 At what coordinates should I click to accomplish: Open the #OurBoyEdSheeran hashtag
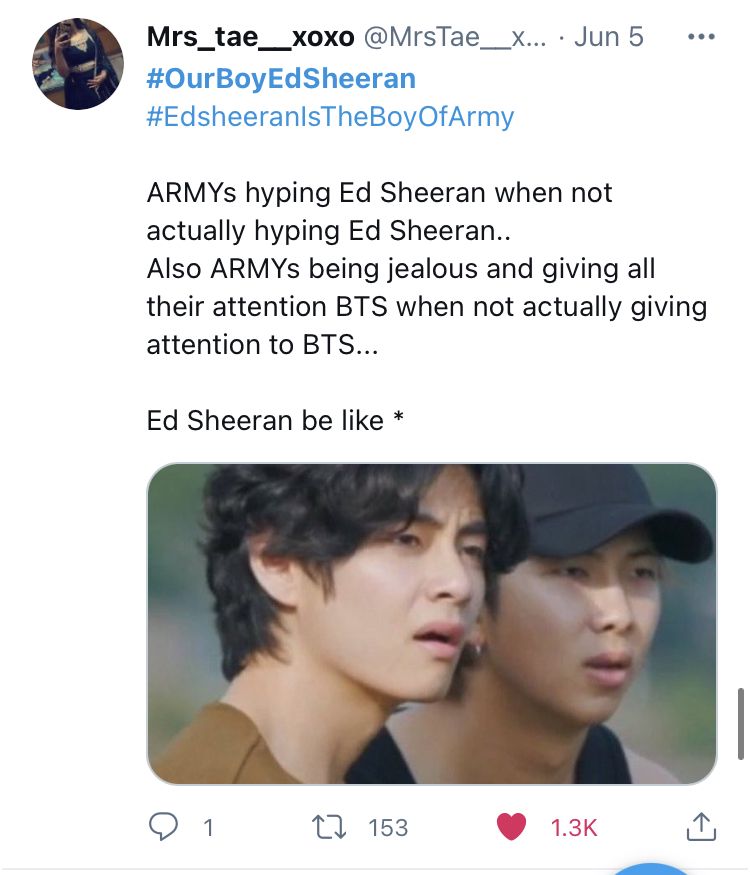coord(281,78)
